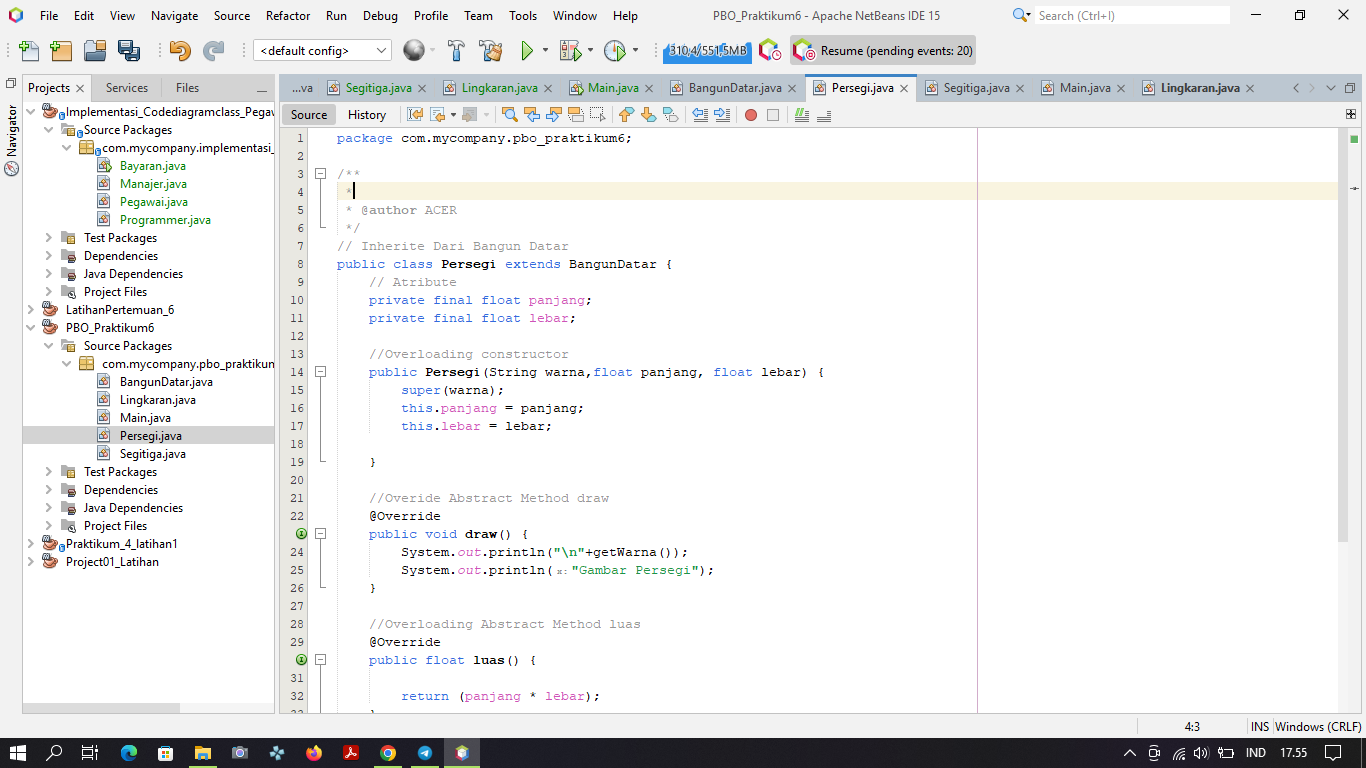
Task: Minimize the Projects window group
Action: click(262, 89)
